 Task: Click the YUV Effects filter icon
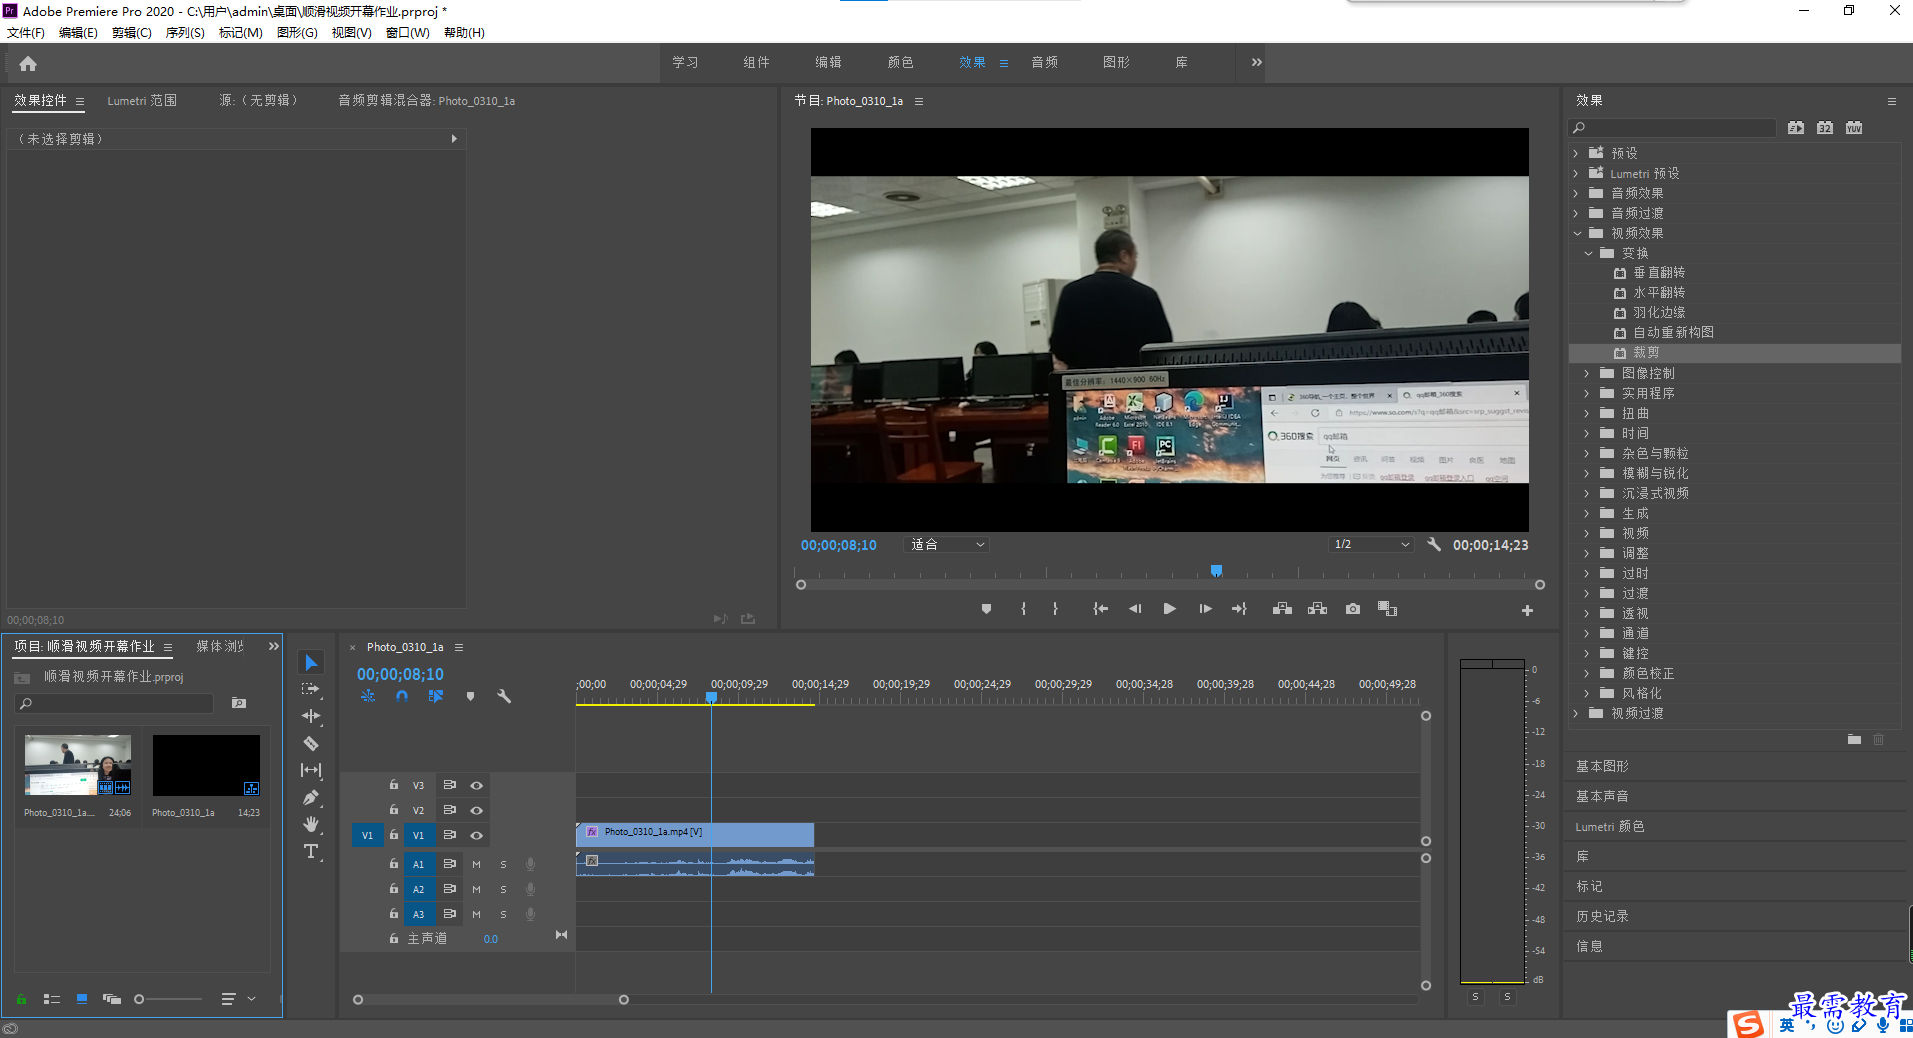coord(1854,128)
